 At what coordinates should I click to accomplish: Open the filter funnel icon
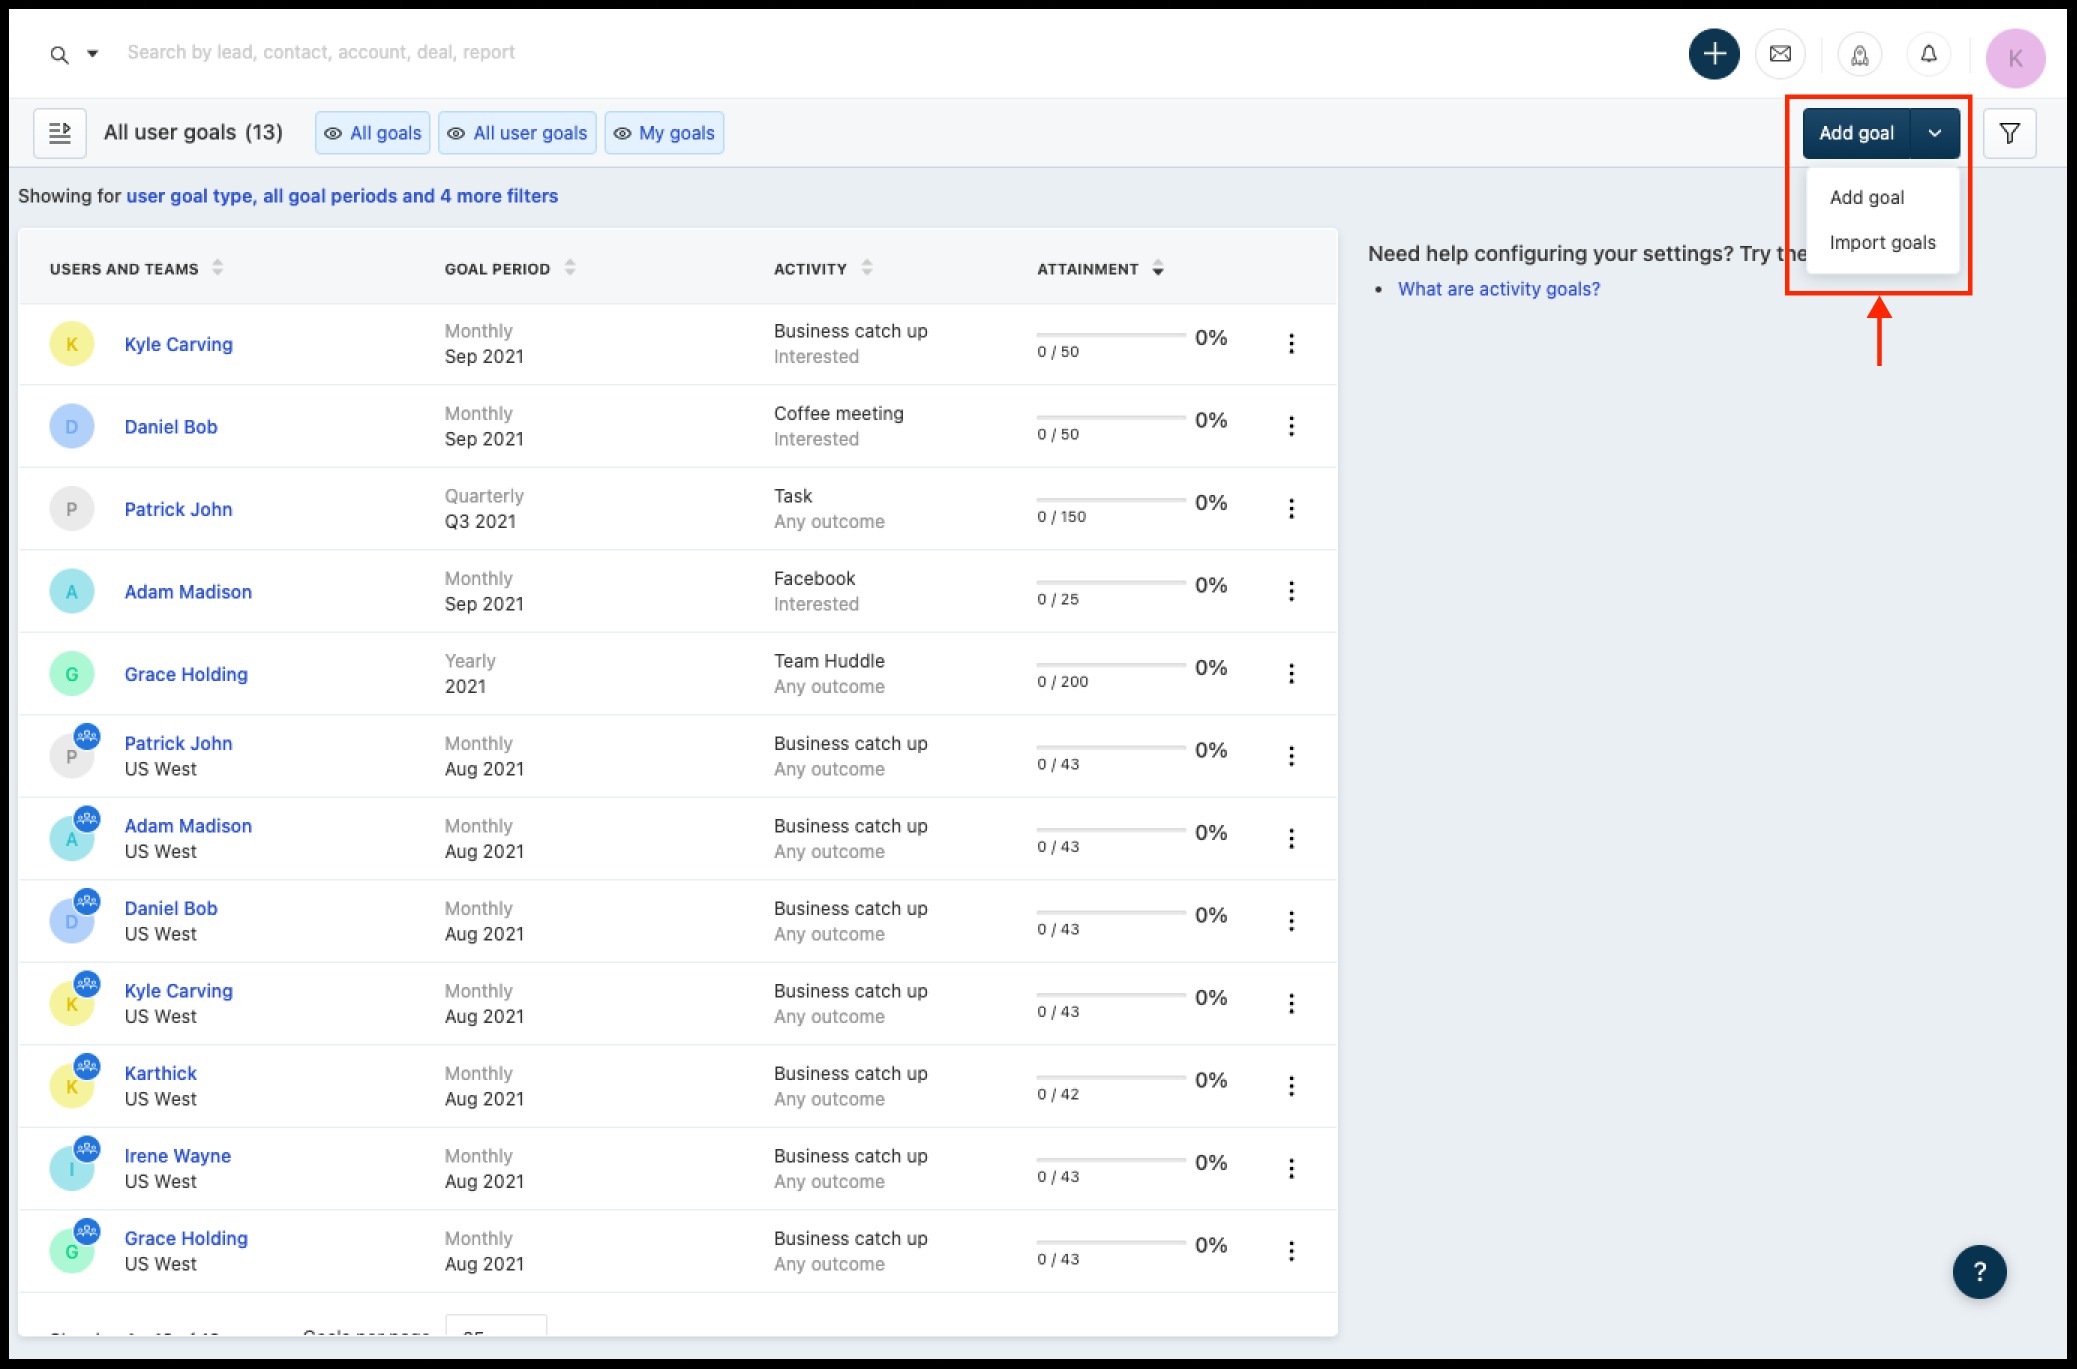pyautogui.click(x=2009, y=133)
